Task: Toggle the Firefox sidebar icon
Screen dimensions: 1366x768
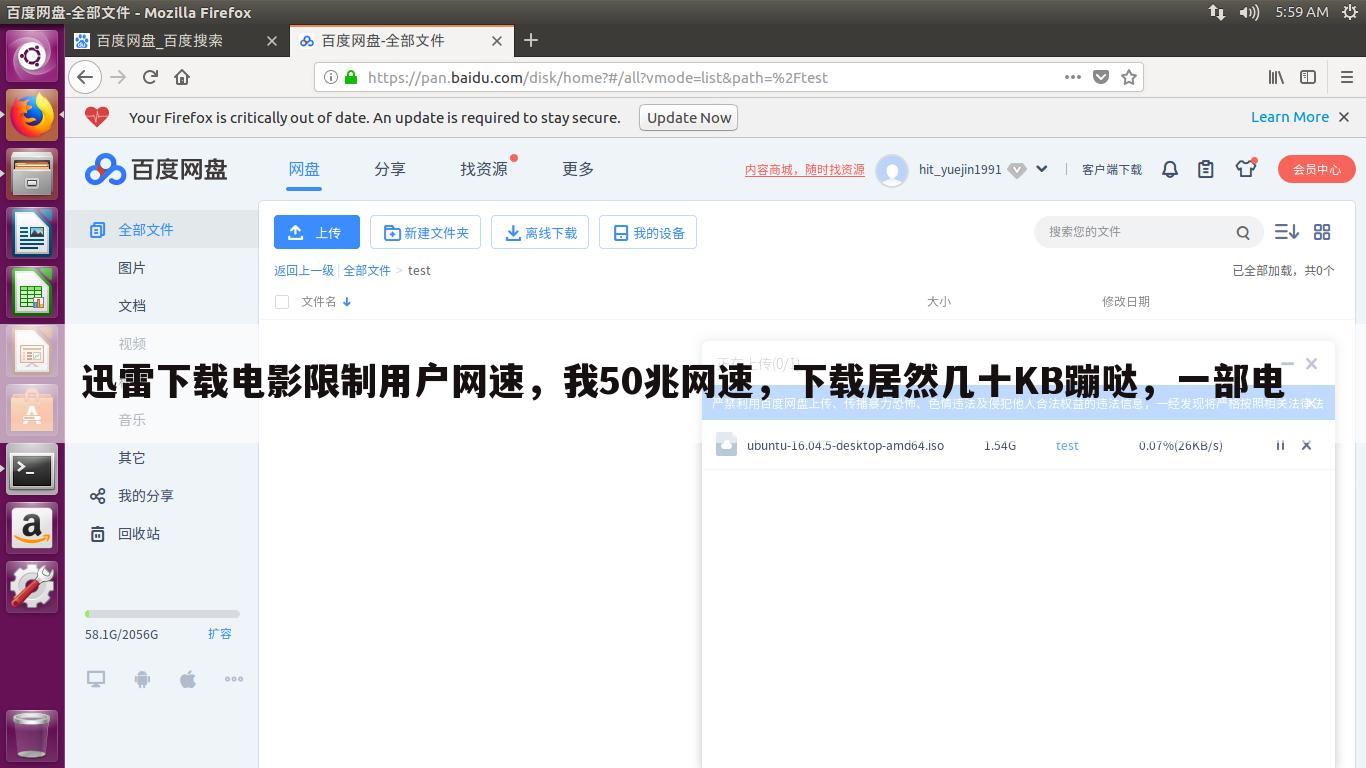Action: (x=1308, y=77)
